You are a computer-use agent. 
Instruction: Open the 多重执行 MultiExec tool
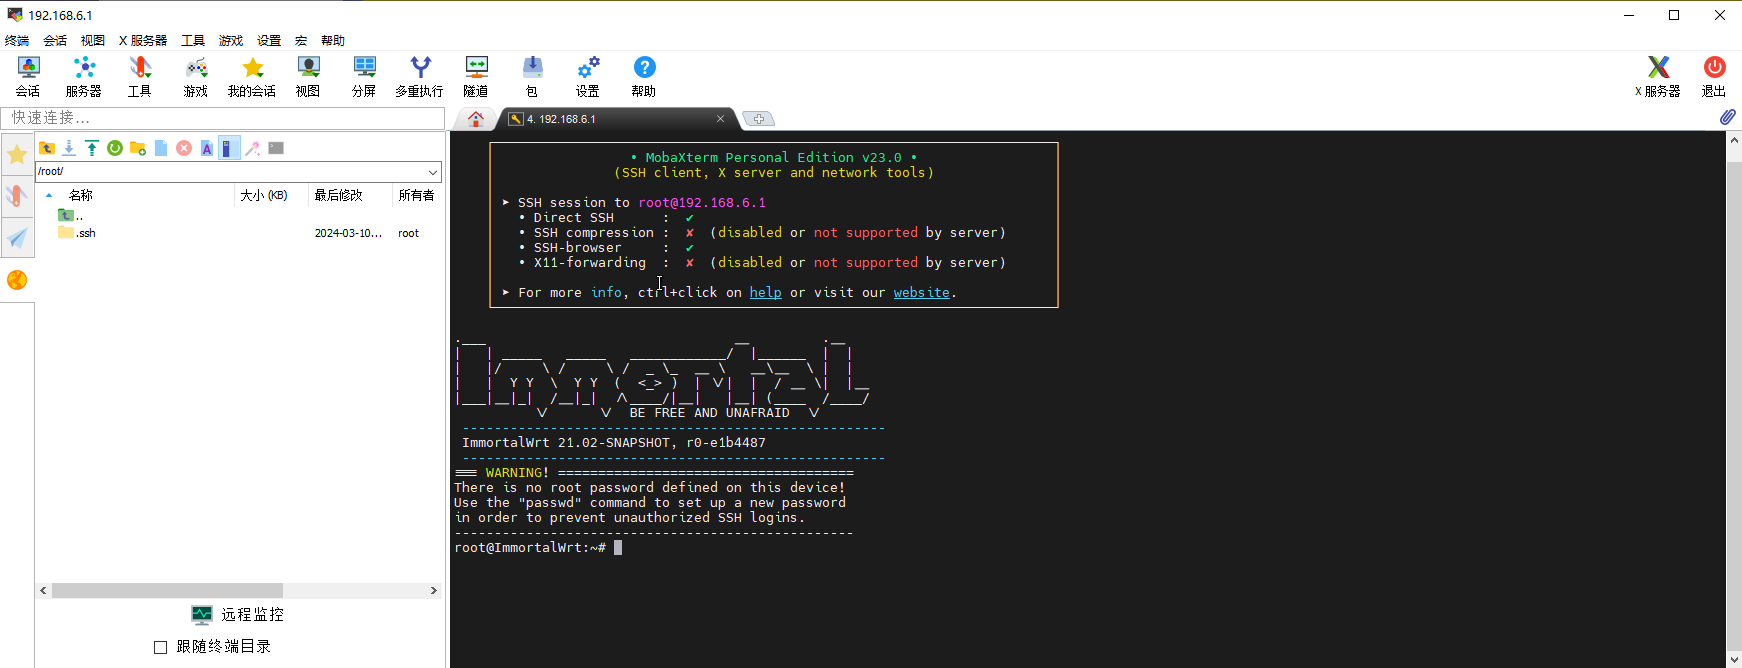point(419,77)
